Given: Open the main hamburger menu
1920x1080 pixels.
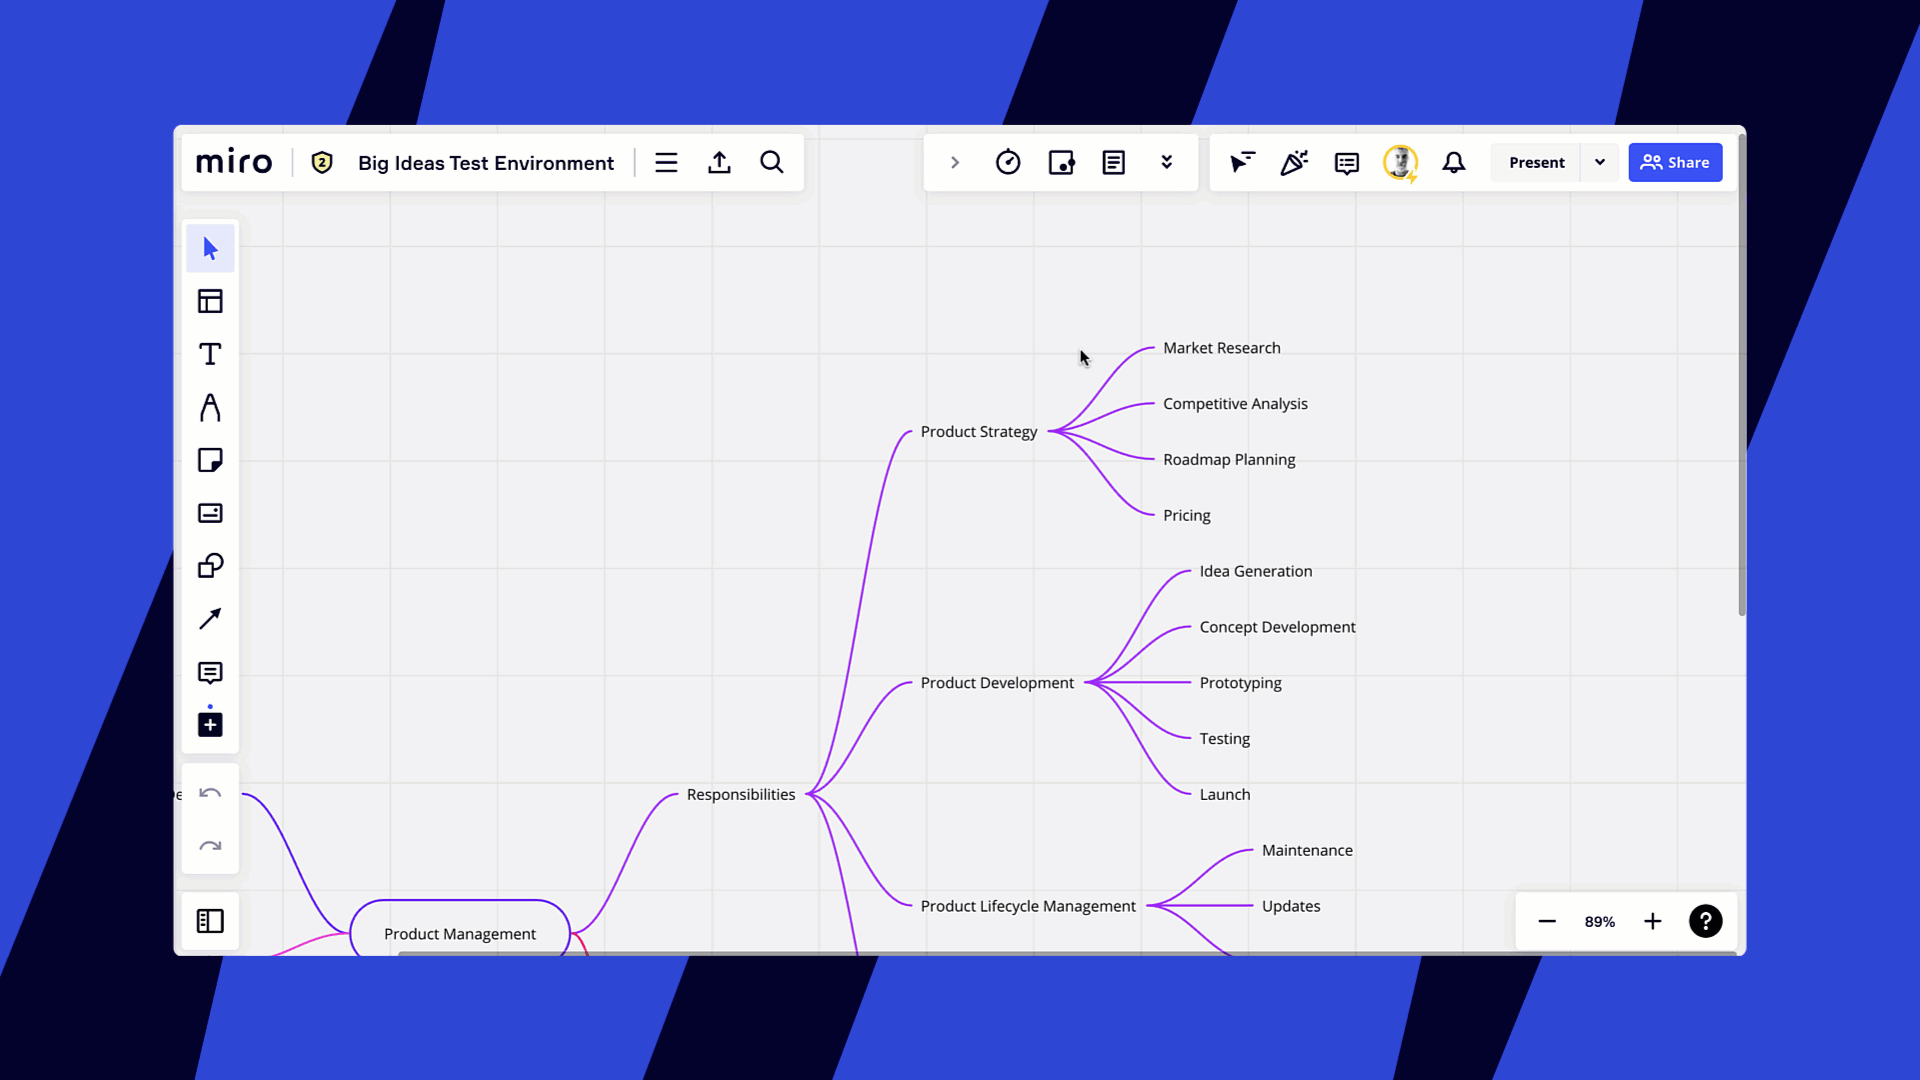Looking at the screenshot, I should pyautogui.click(x=666, y=162).
